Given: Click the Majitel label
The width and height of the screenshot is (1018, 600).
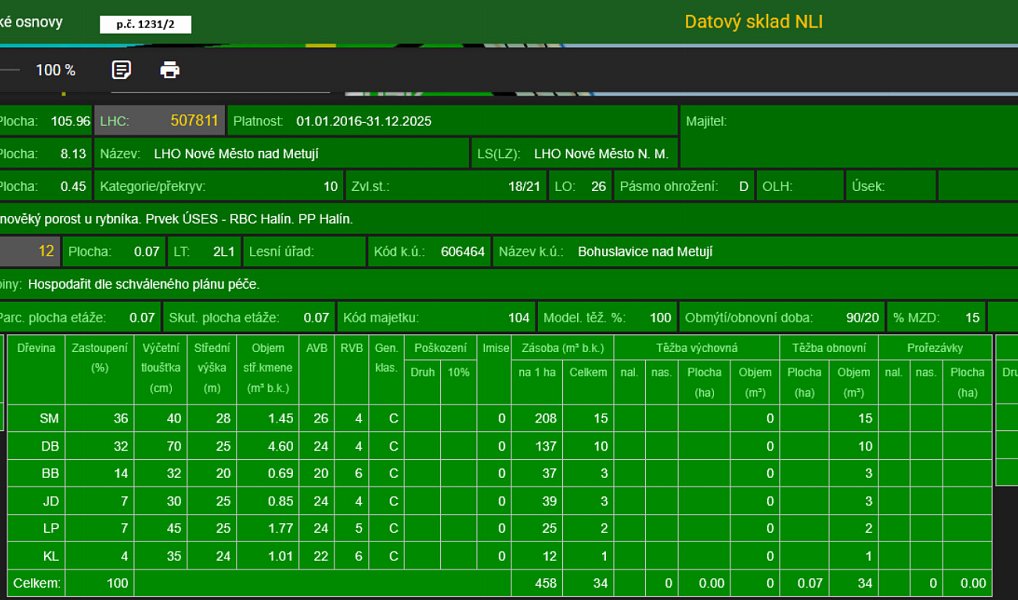Looking at the screenshot, I should pos(706,121).
